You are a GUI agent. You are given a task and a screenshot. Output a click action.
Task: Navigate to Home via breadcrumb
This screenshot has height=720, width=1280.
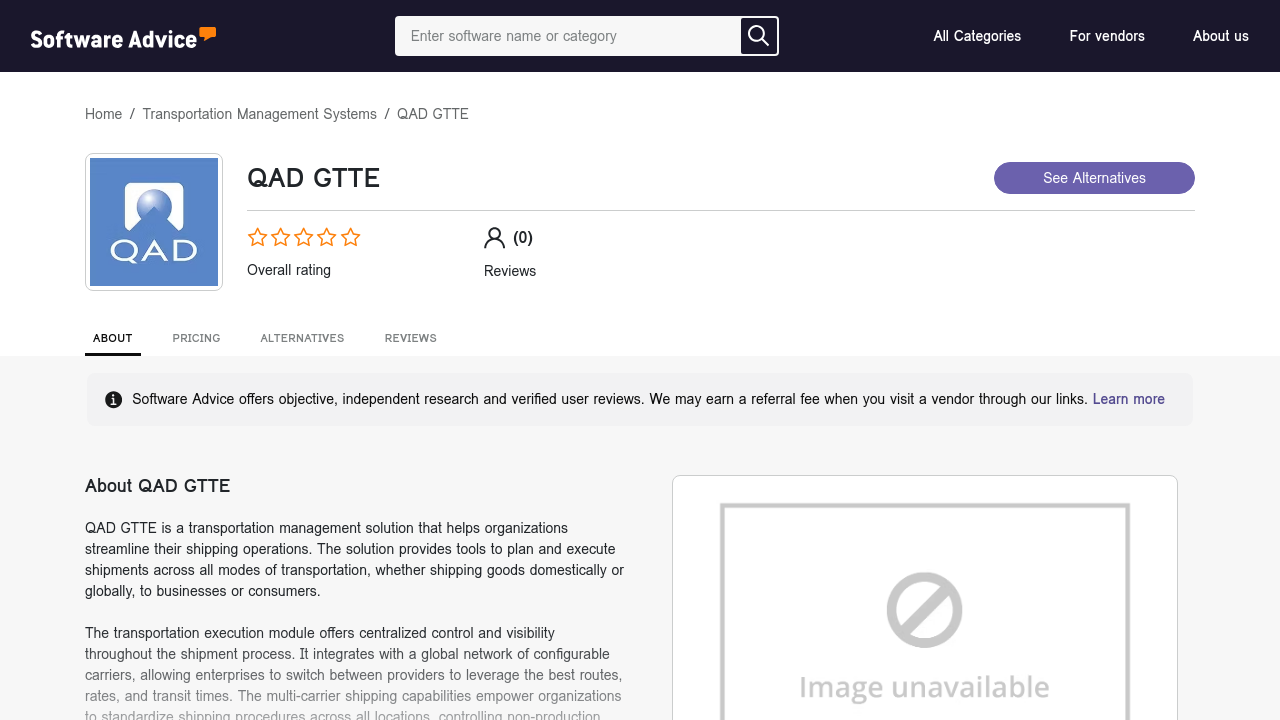coord(103,114)
